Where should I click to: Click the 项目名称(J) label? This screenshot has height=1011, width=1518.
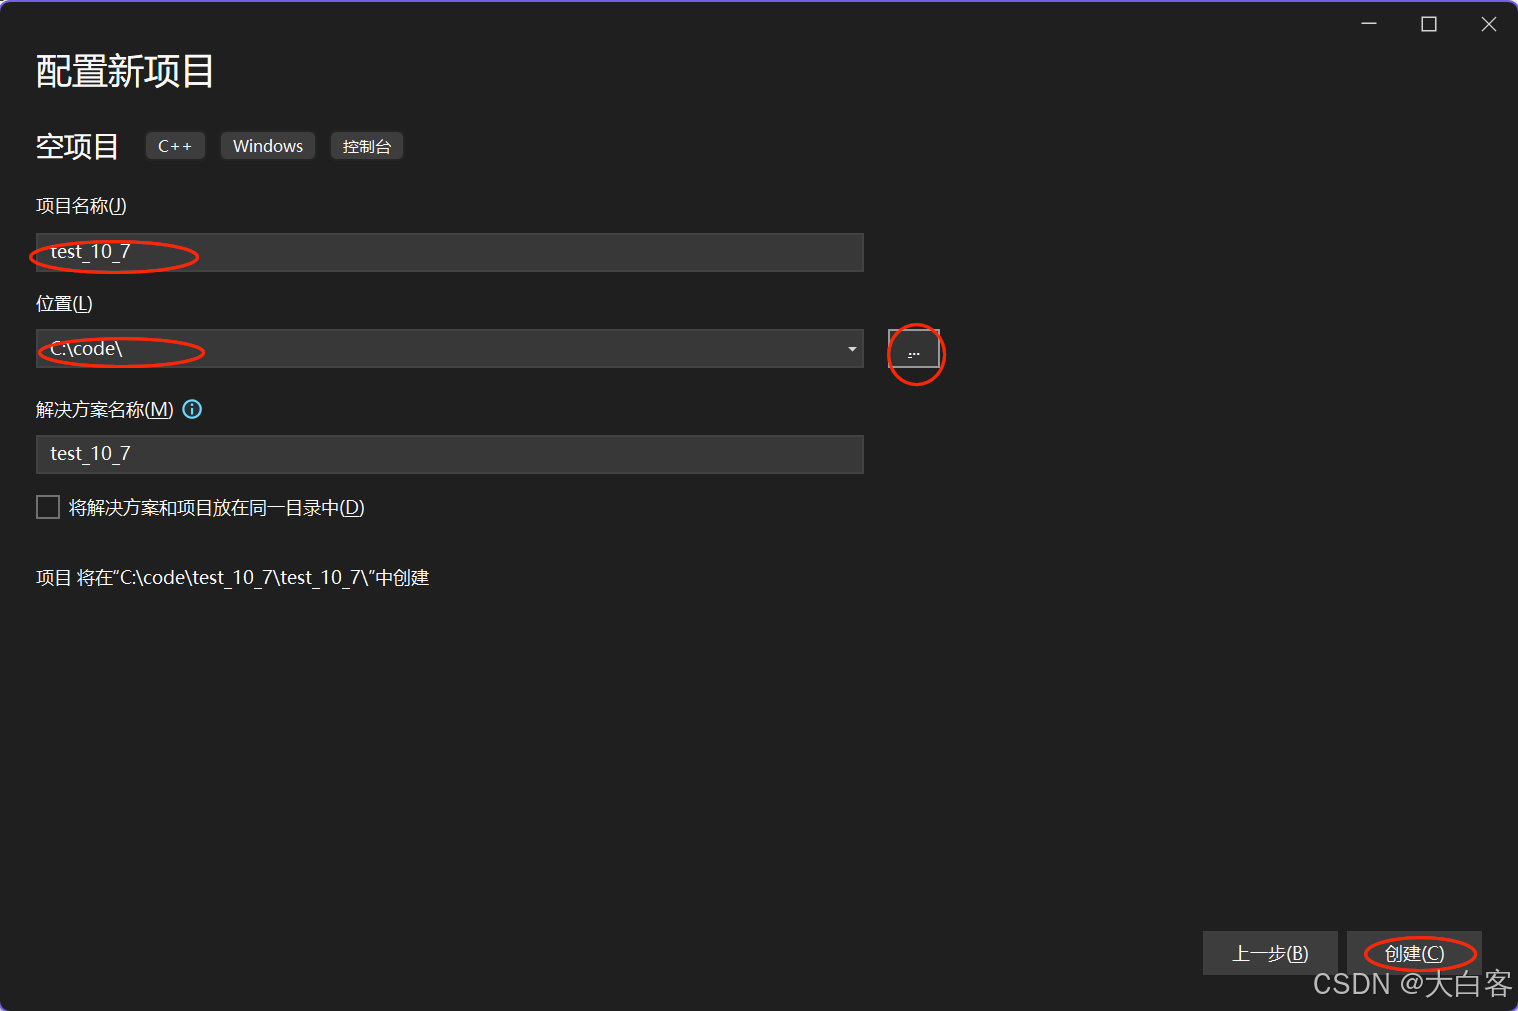[x=81, y=206]
